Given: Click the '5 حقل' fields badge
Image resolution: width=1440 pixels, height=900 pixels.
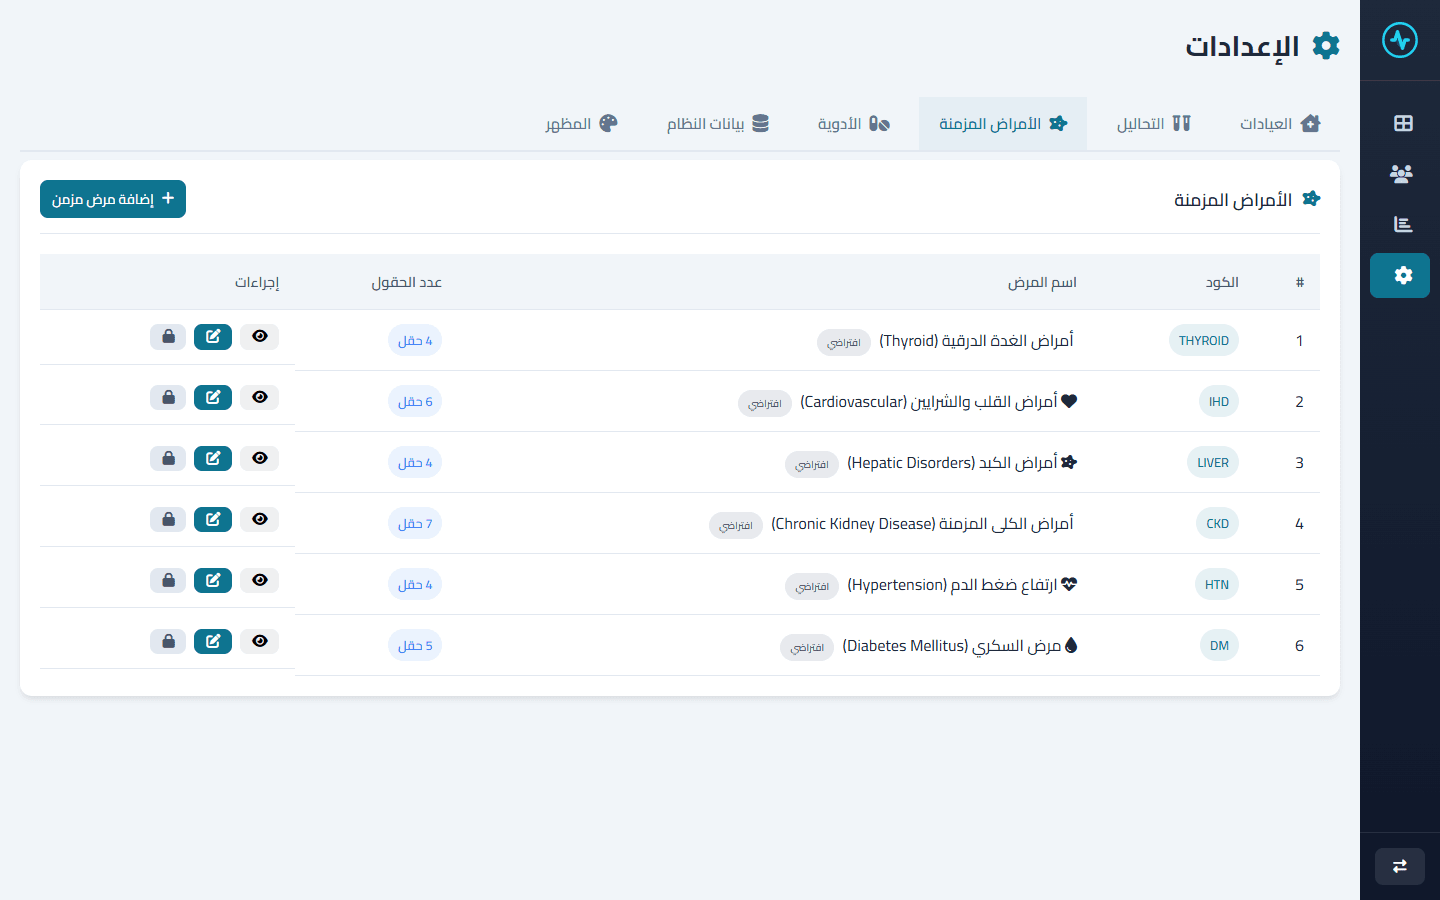Looking at the screenshot, I should (415, 646).
